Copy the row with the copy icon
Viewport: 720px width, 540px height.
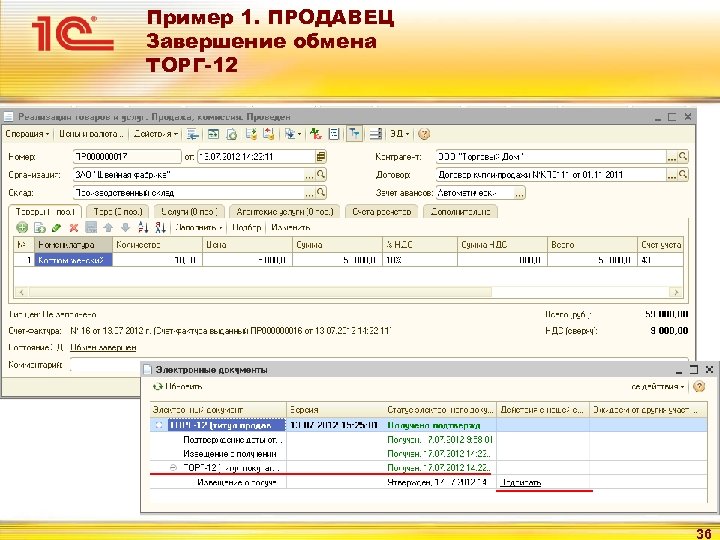tap(40, 227)
